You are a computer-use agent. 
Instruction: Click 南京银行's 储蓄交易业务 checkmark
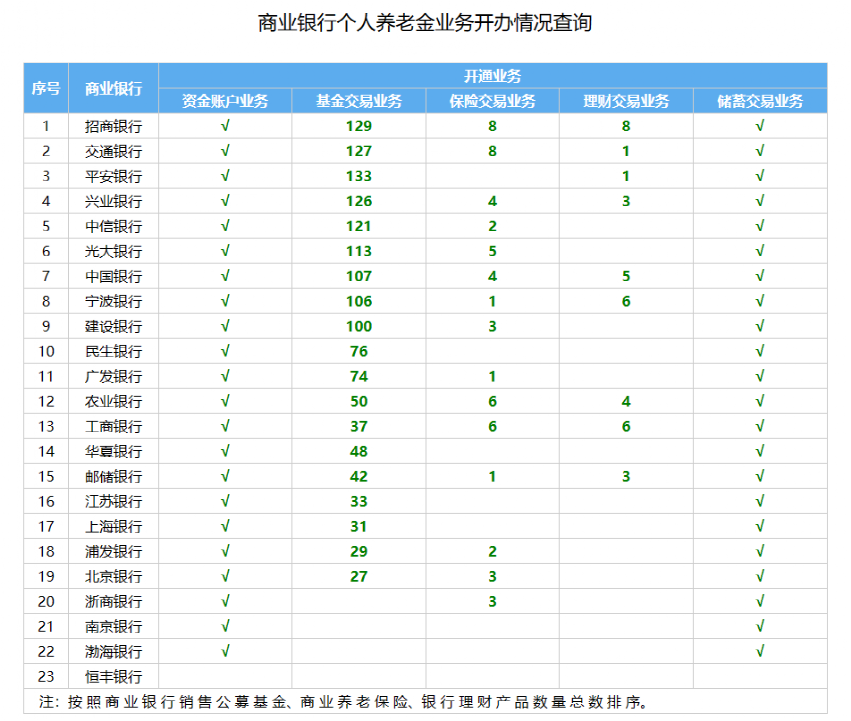(761, 626)
